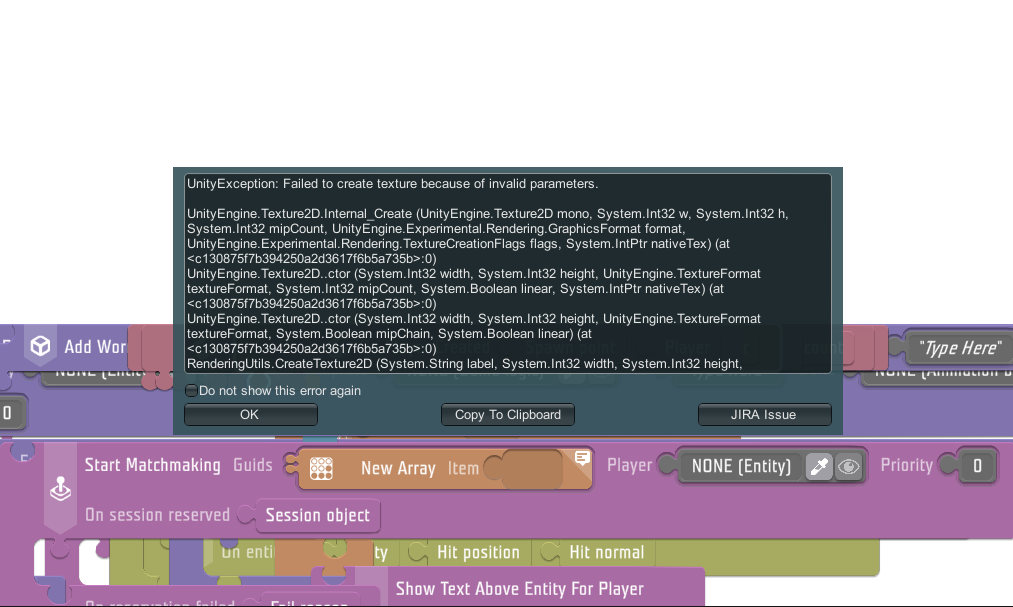
Task: Open the comment icon on New Array block
Action: 582,458
